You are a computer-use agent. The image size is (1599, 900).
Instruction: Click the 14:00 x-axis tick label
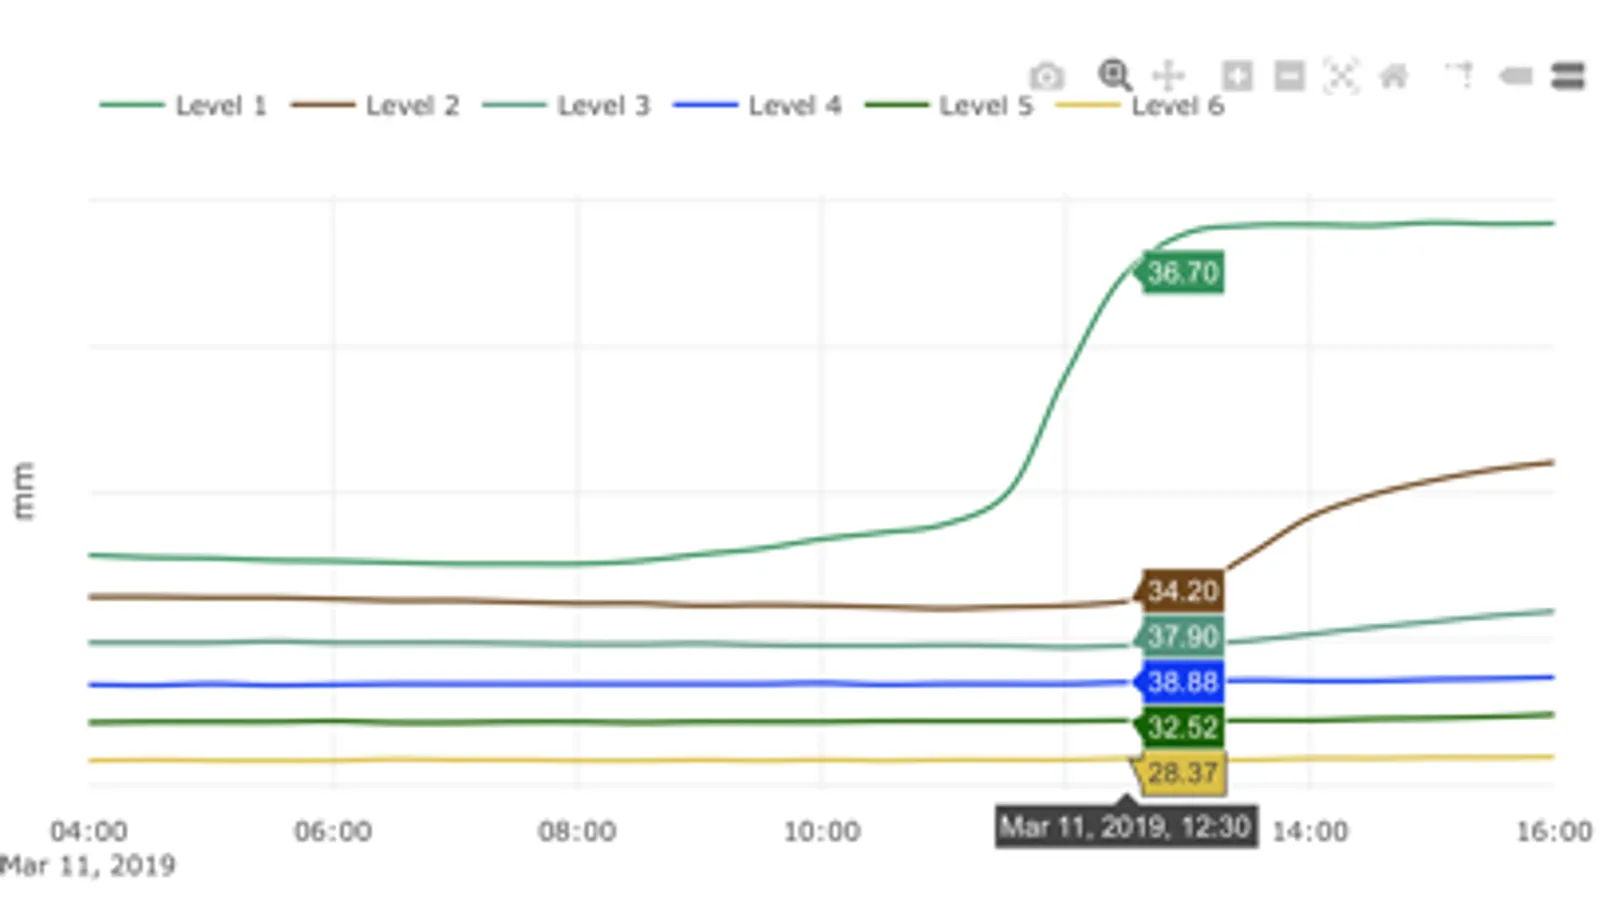(x=1310, y=831)
